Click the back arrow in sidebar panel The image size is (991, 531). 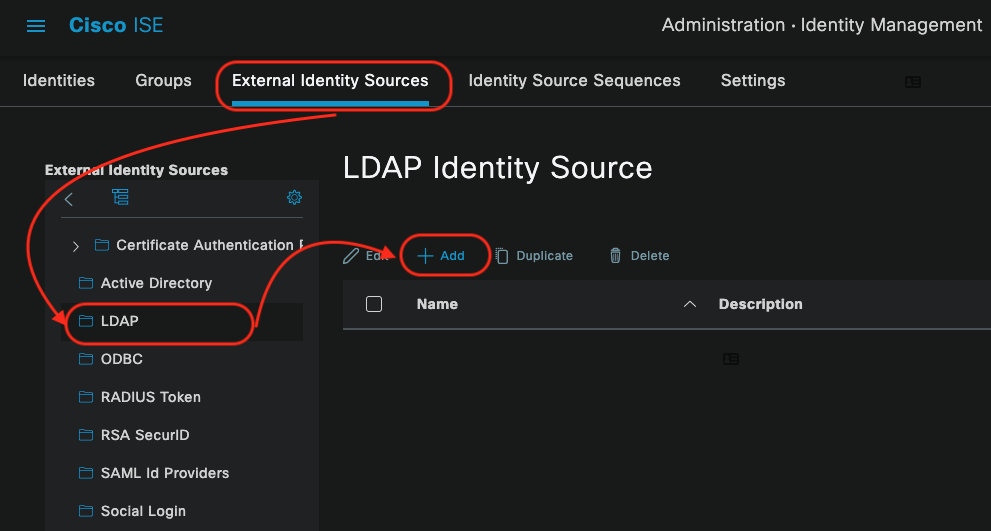tap(69, 199)
